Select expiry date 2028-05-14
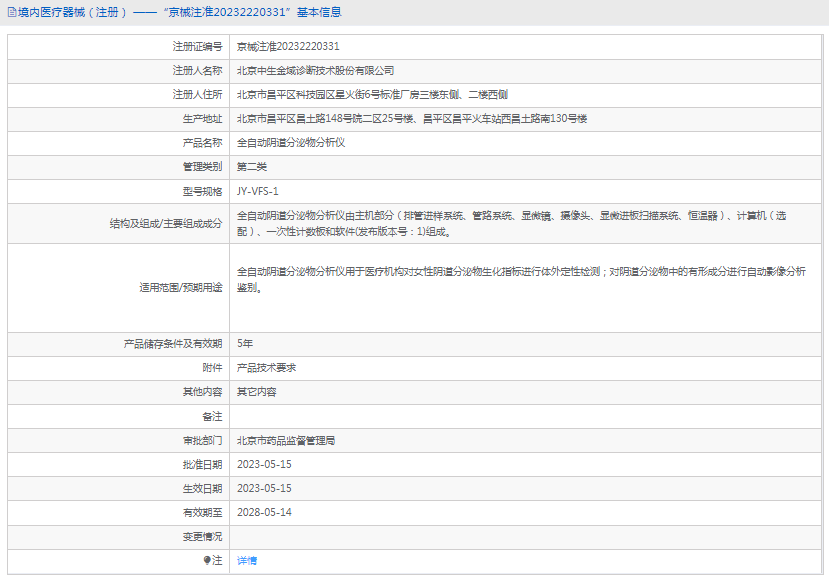 click(264, 512)
